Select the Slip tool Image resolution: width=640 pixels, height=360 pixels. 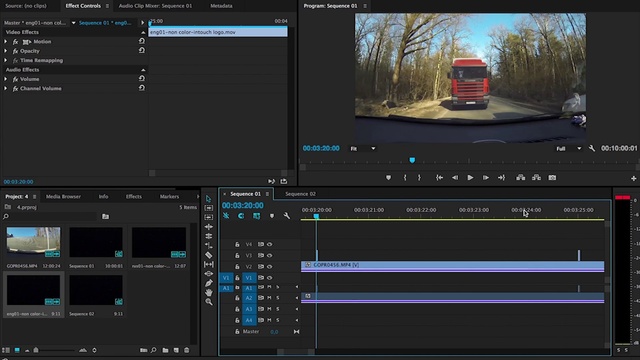pyautogui.click(x=209, y=264)
